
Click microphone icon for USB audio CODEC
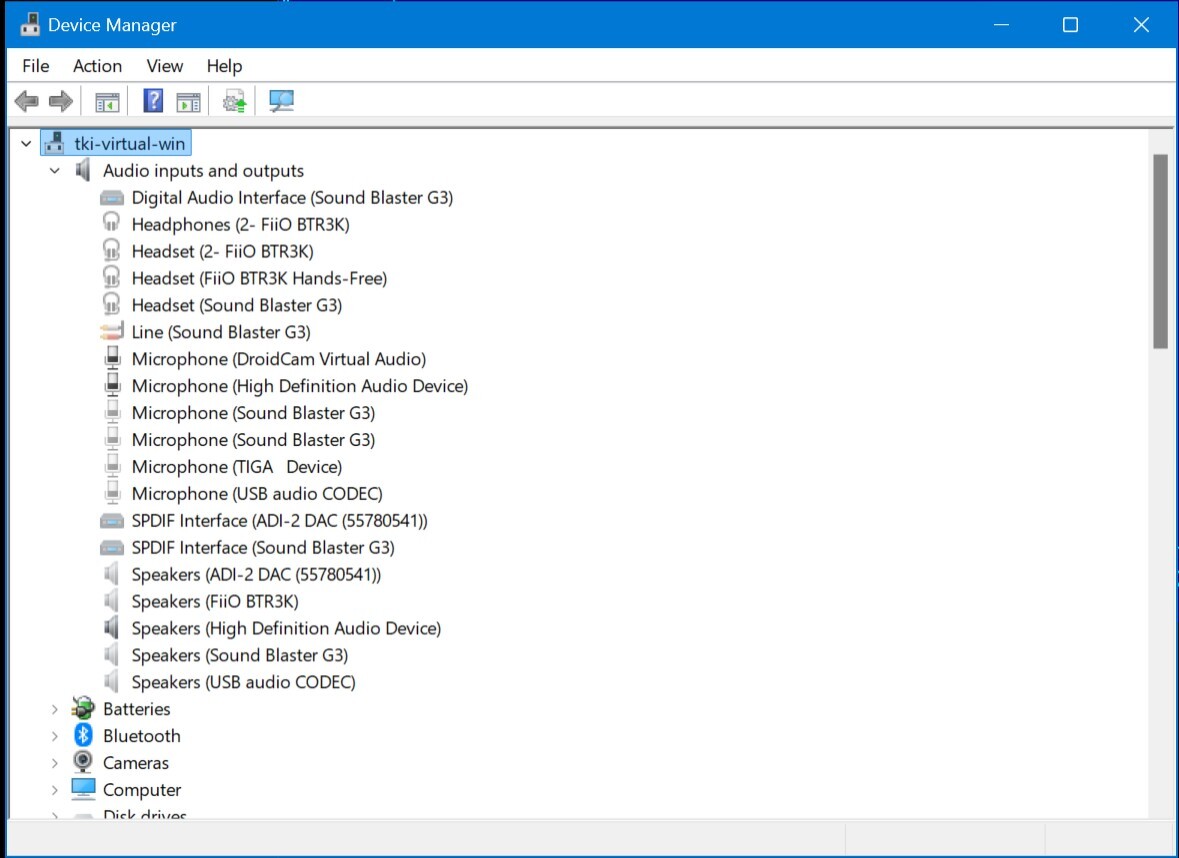pyautogui.click(x=112, y=493)
